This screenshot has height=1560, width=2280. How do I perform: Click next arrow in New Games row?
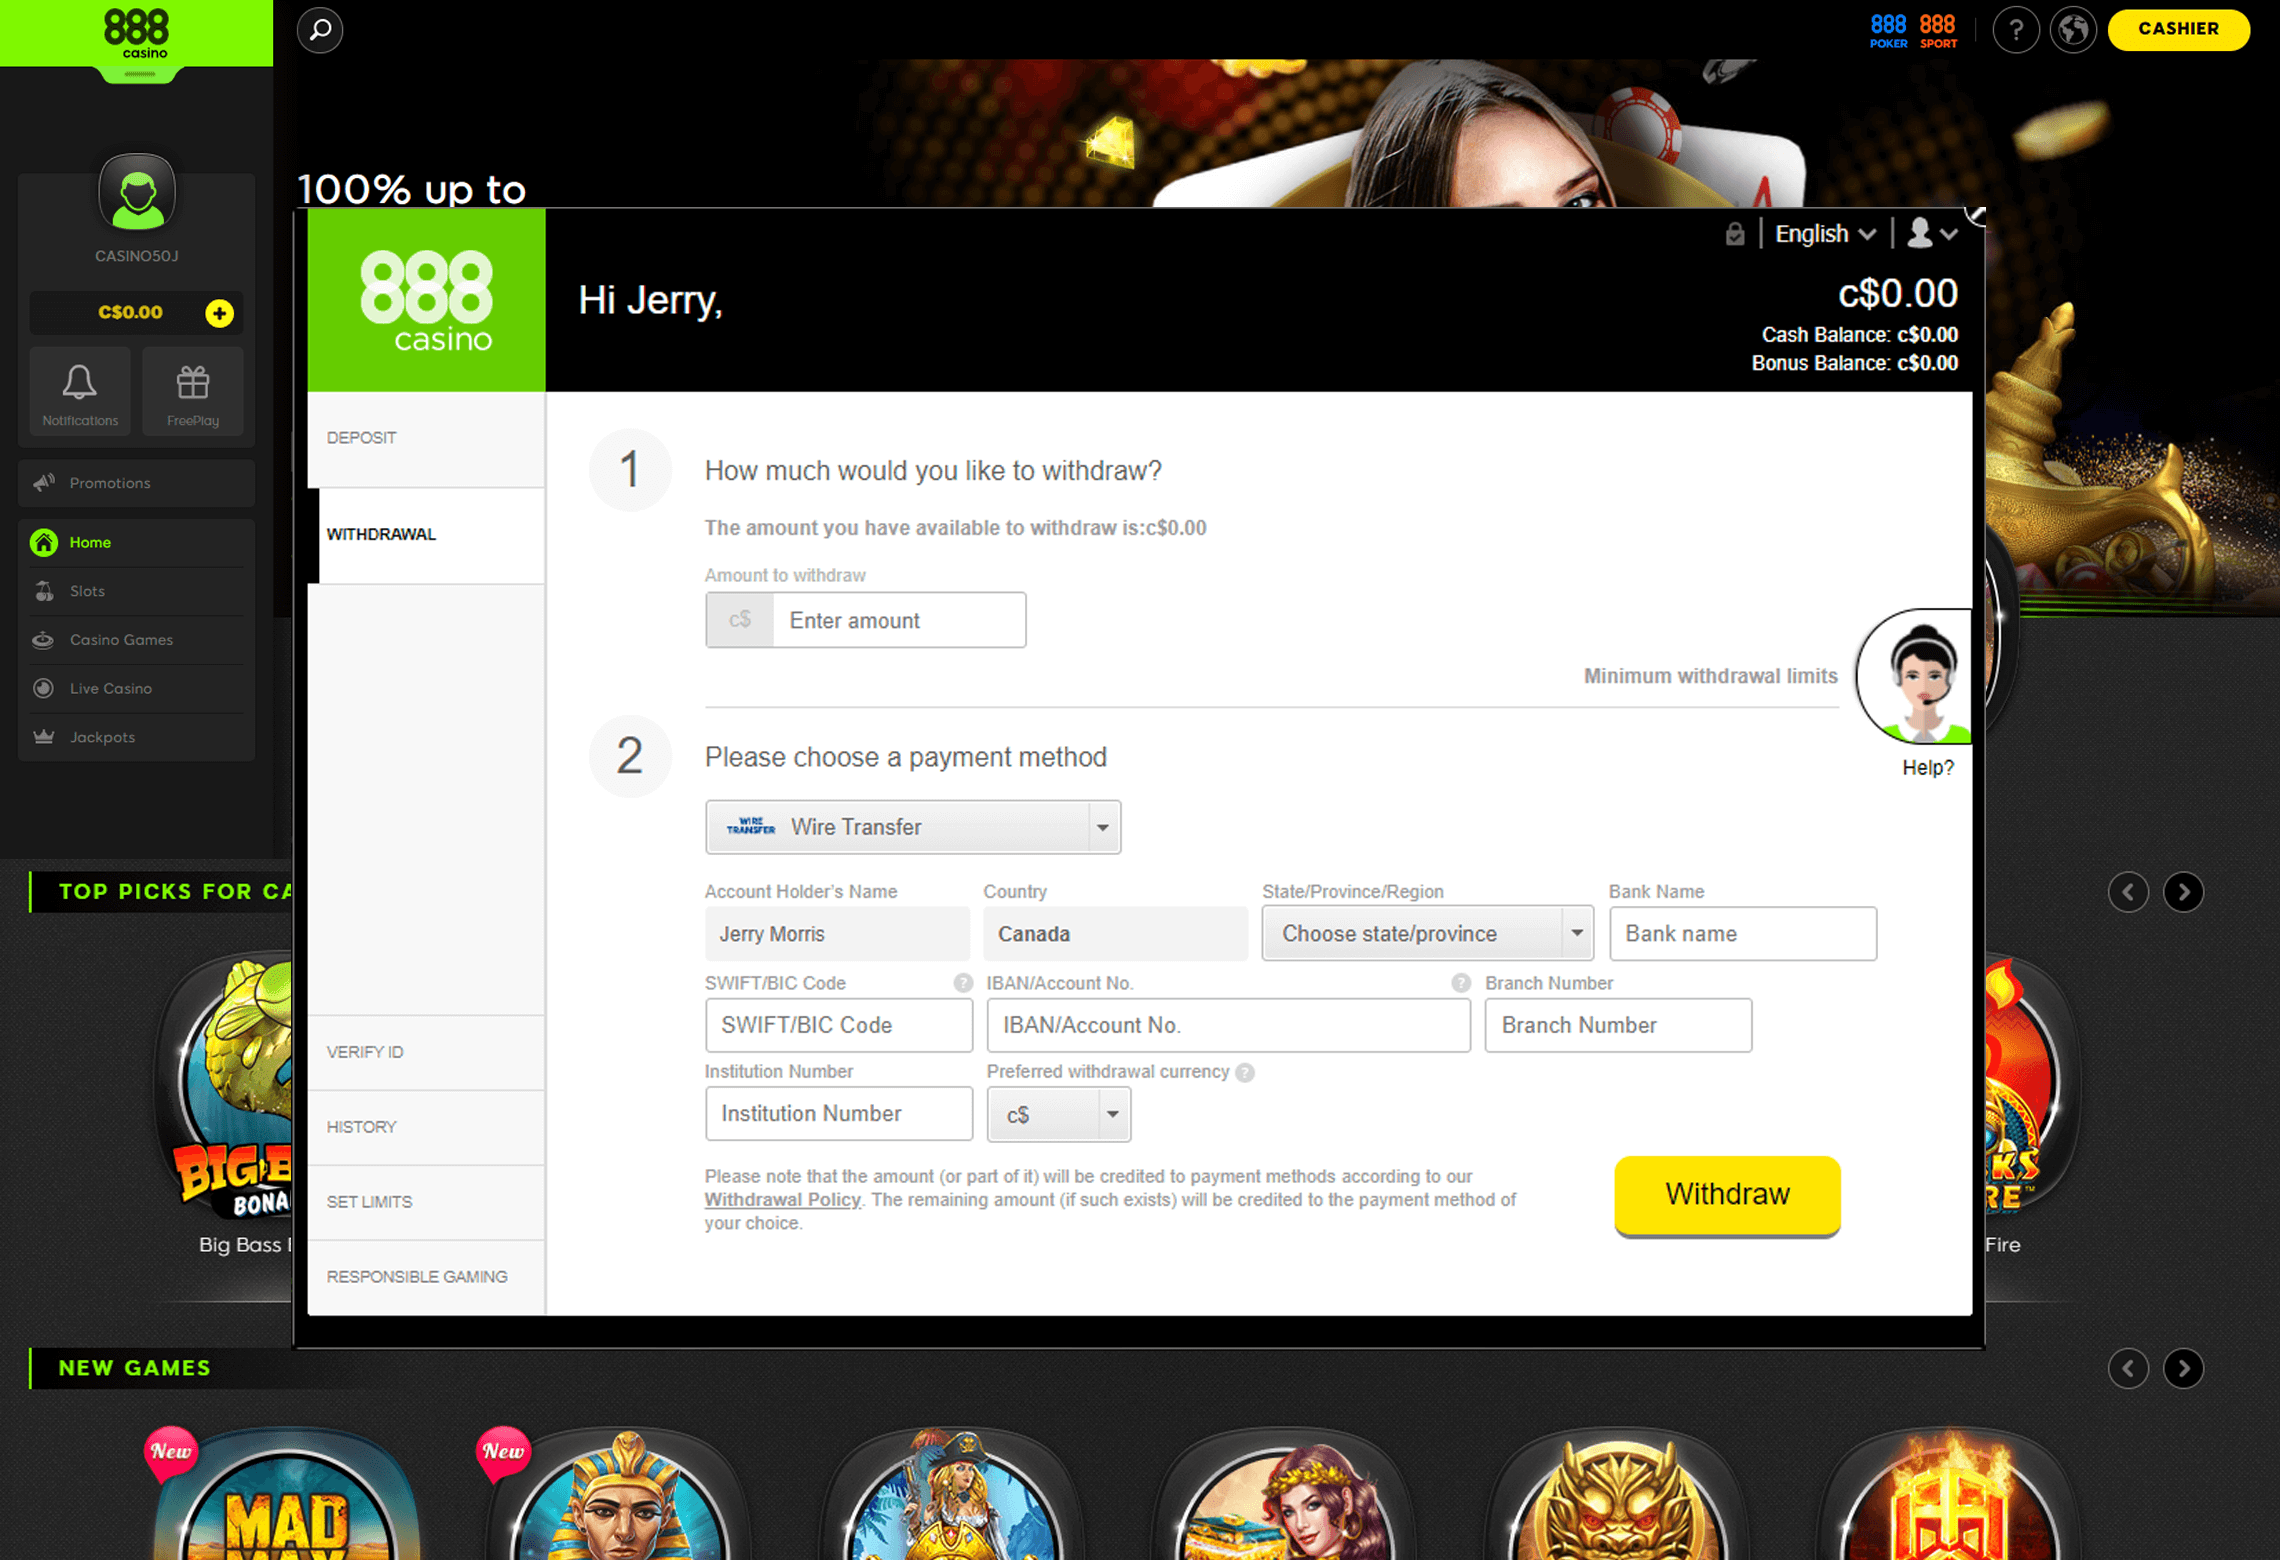(2183, 1368)
